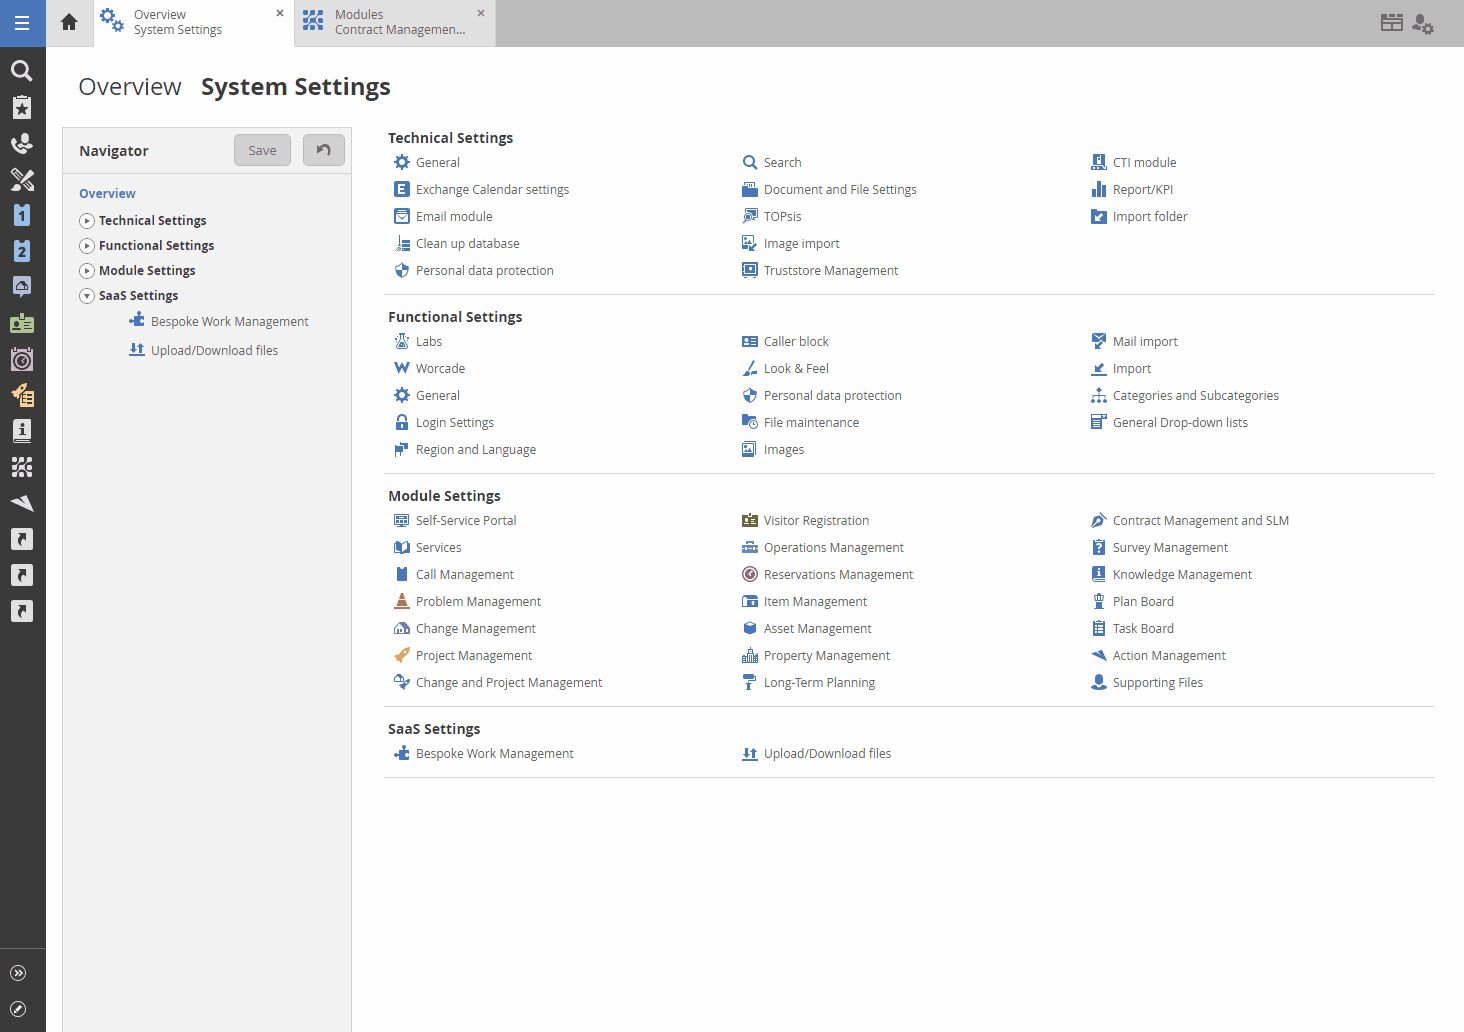Open Caller block settings

(x=785, y=341)
